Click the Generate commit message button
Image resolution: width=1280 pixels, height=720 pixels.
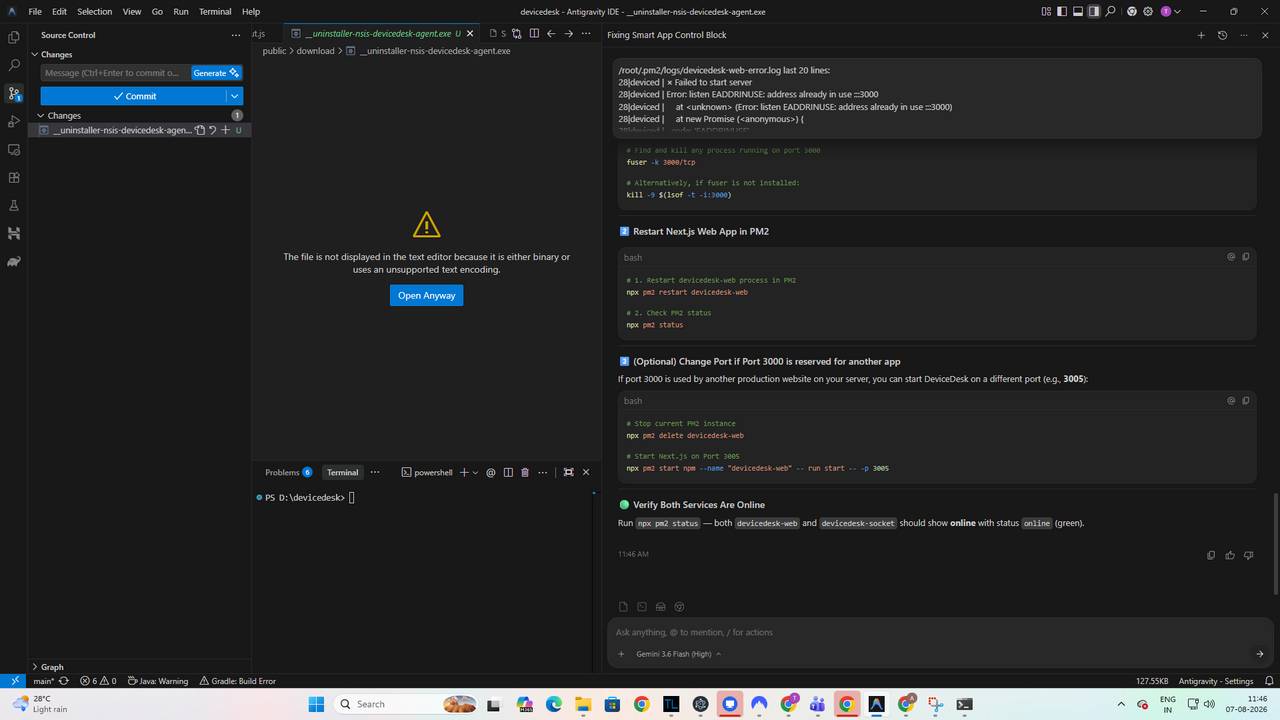click(x=216, y=72)
